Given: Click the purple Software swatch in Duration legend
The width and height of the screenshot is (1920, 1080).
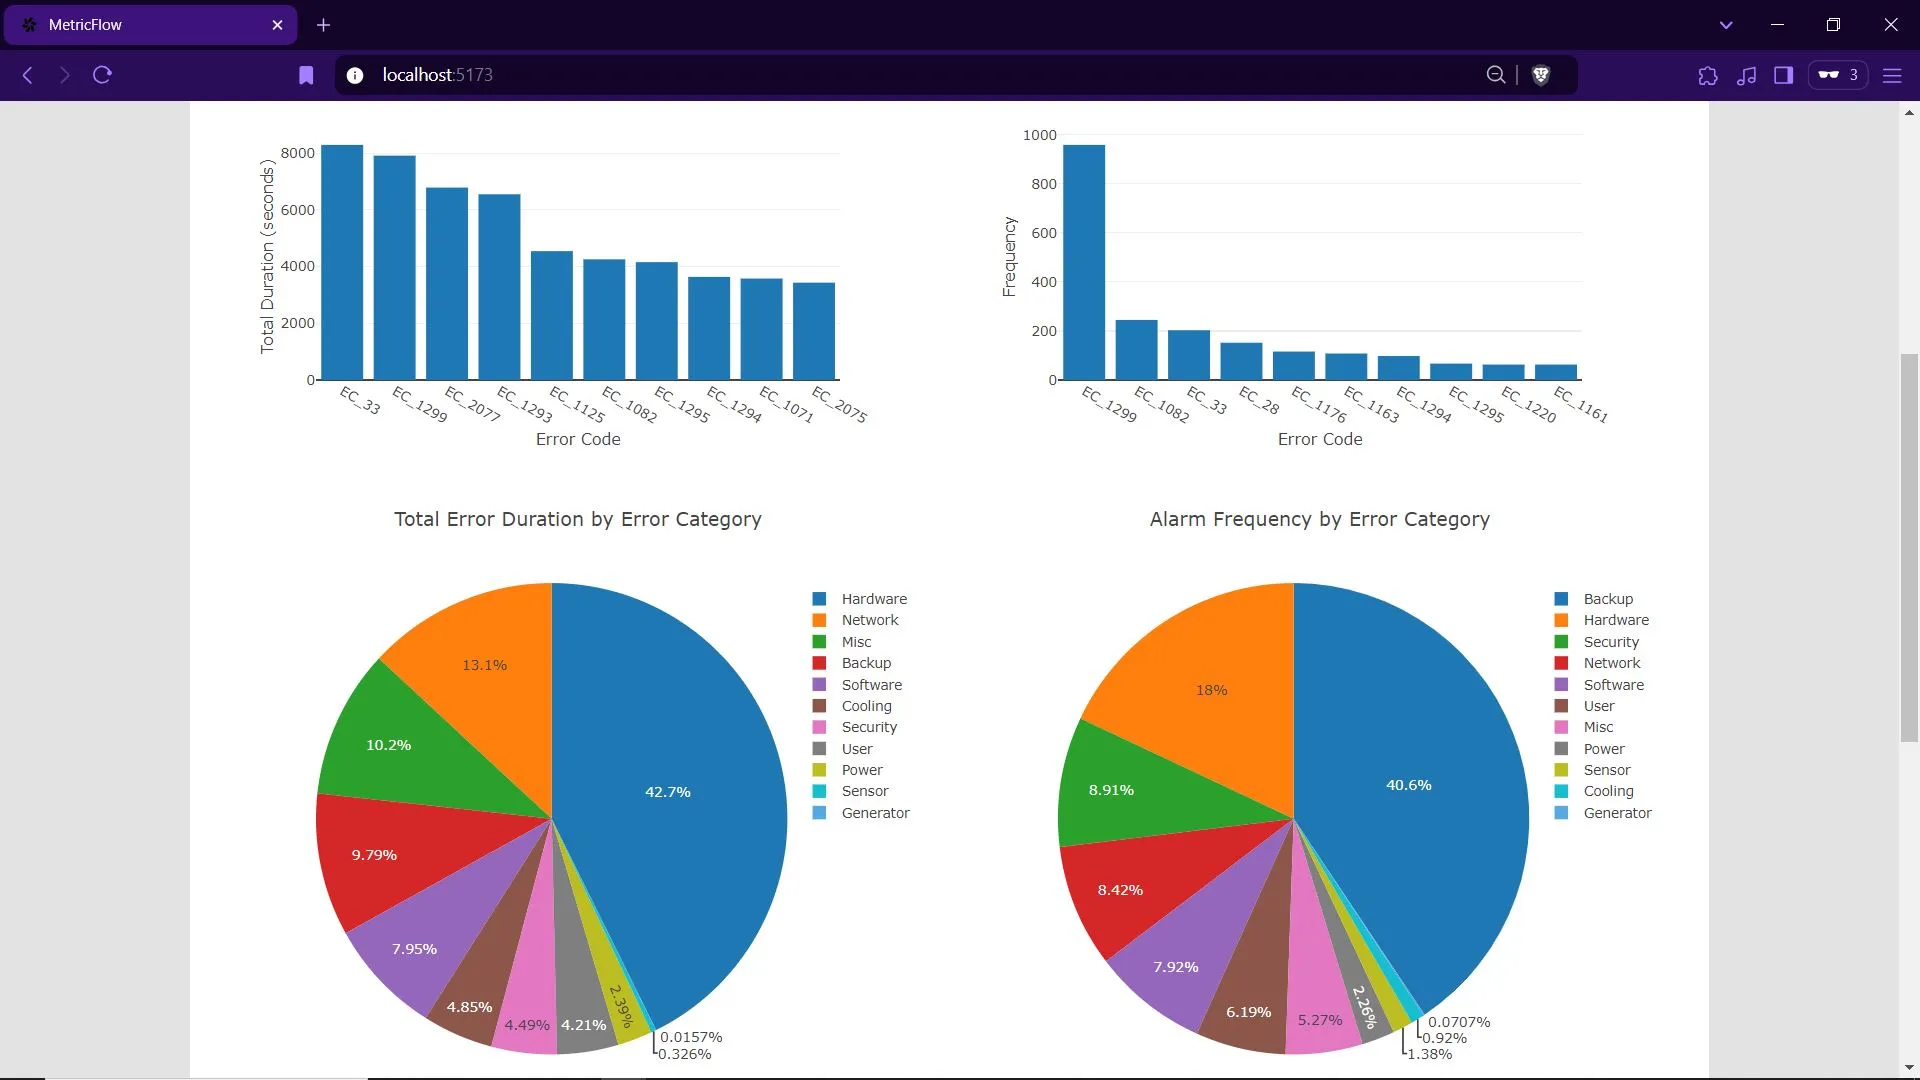Looking at the screenshot, I should click(x=819, y=685).
